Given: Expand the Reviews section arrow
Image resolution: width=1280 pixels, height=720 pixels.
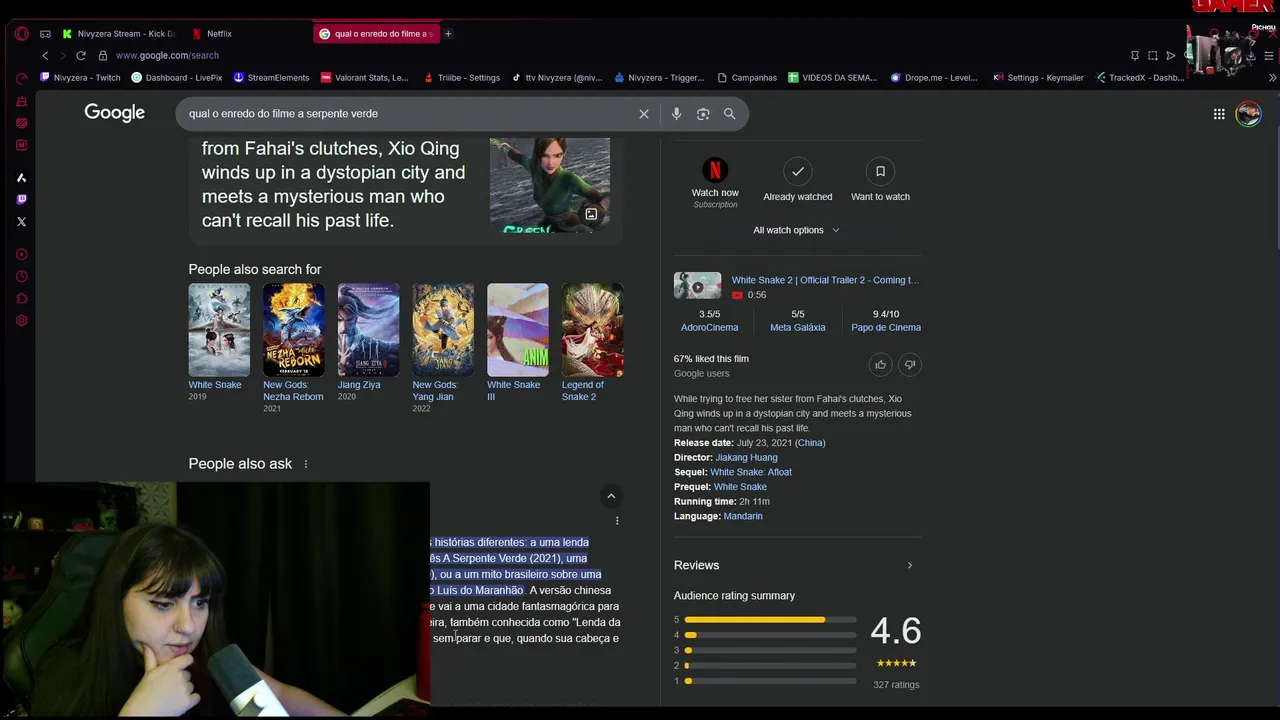Looking at the screenshot, I should click(909, 566).
